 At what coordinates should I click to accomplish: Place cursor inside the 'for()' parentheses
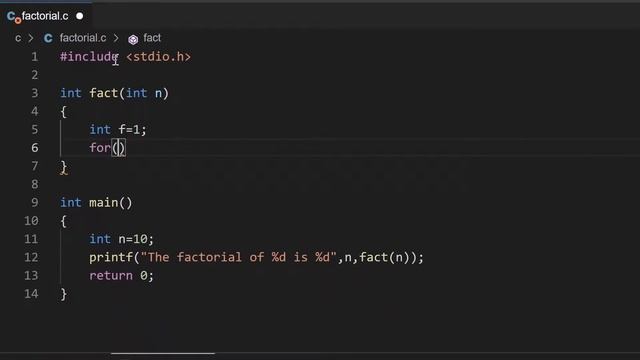[119, 148]
